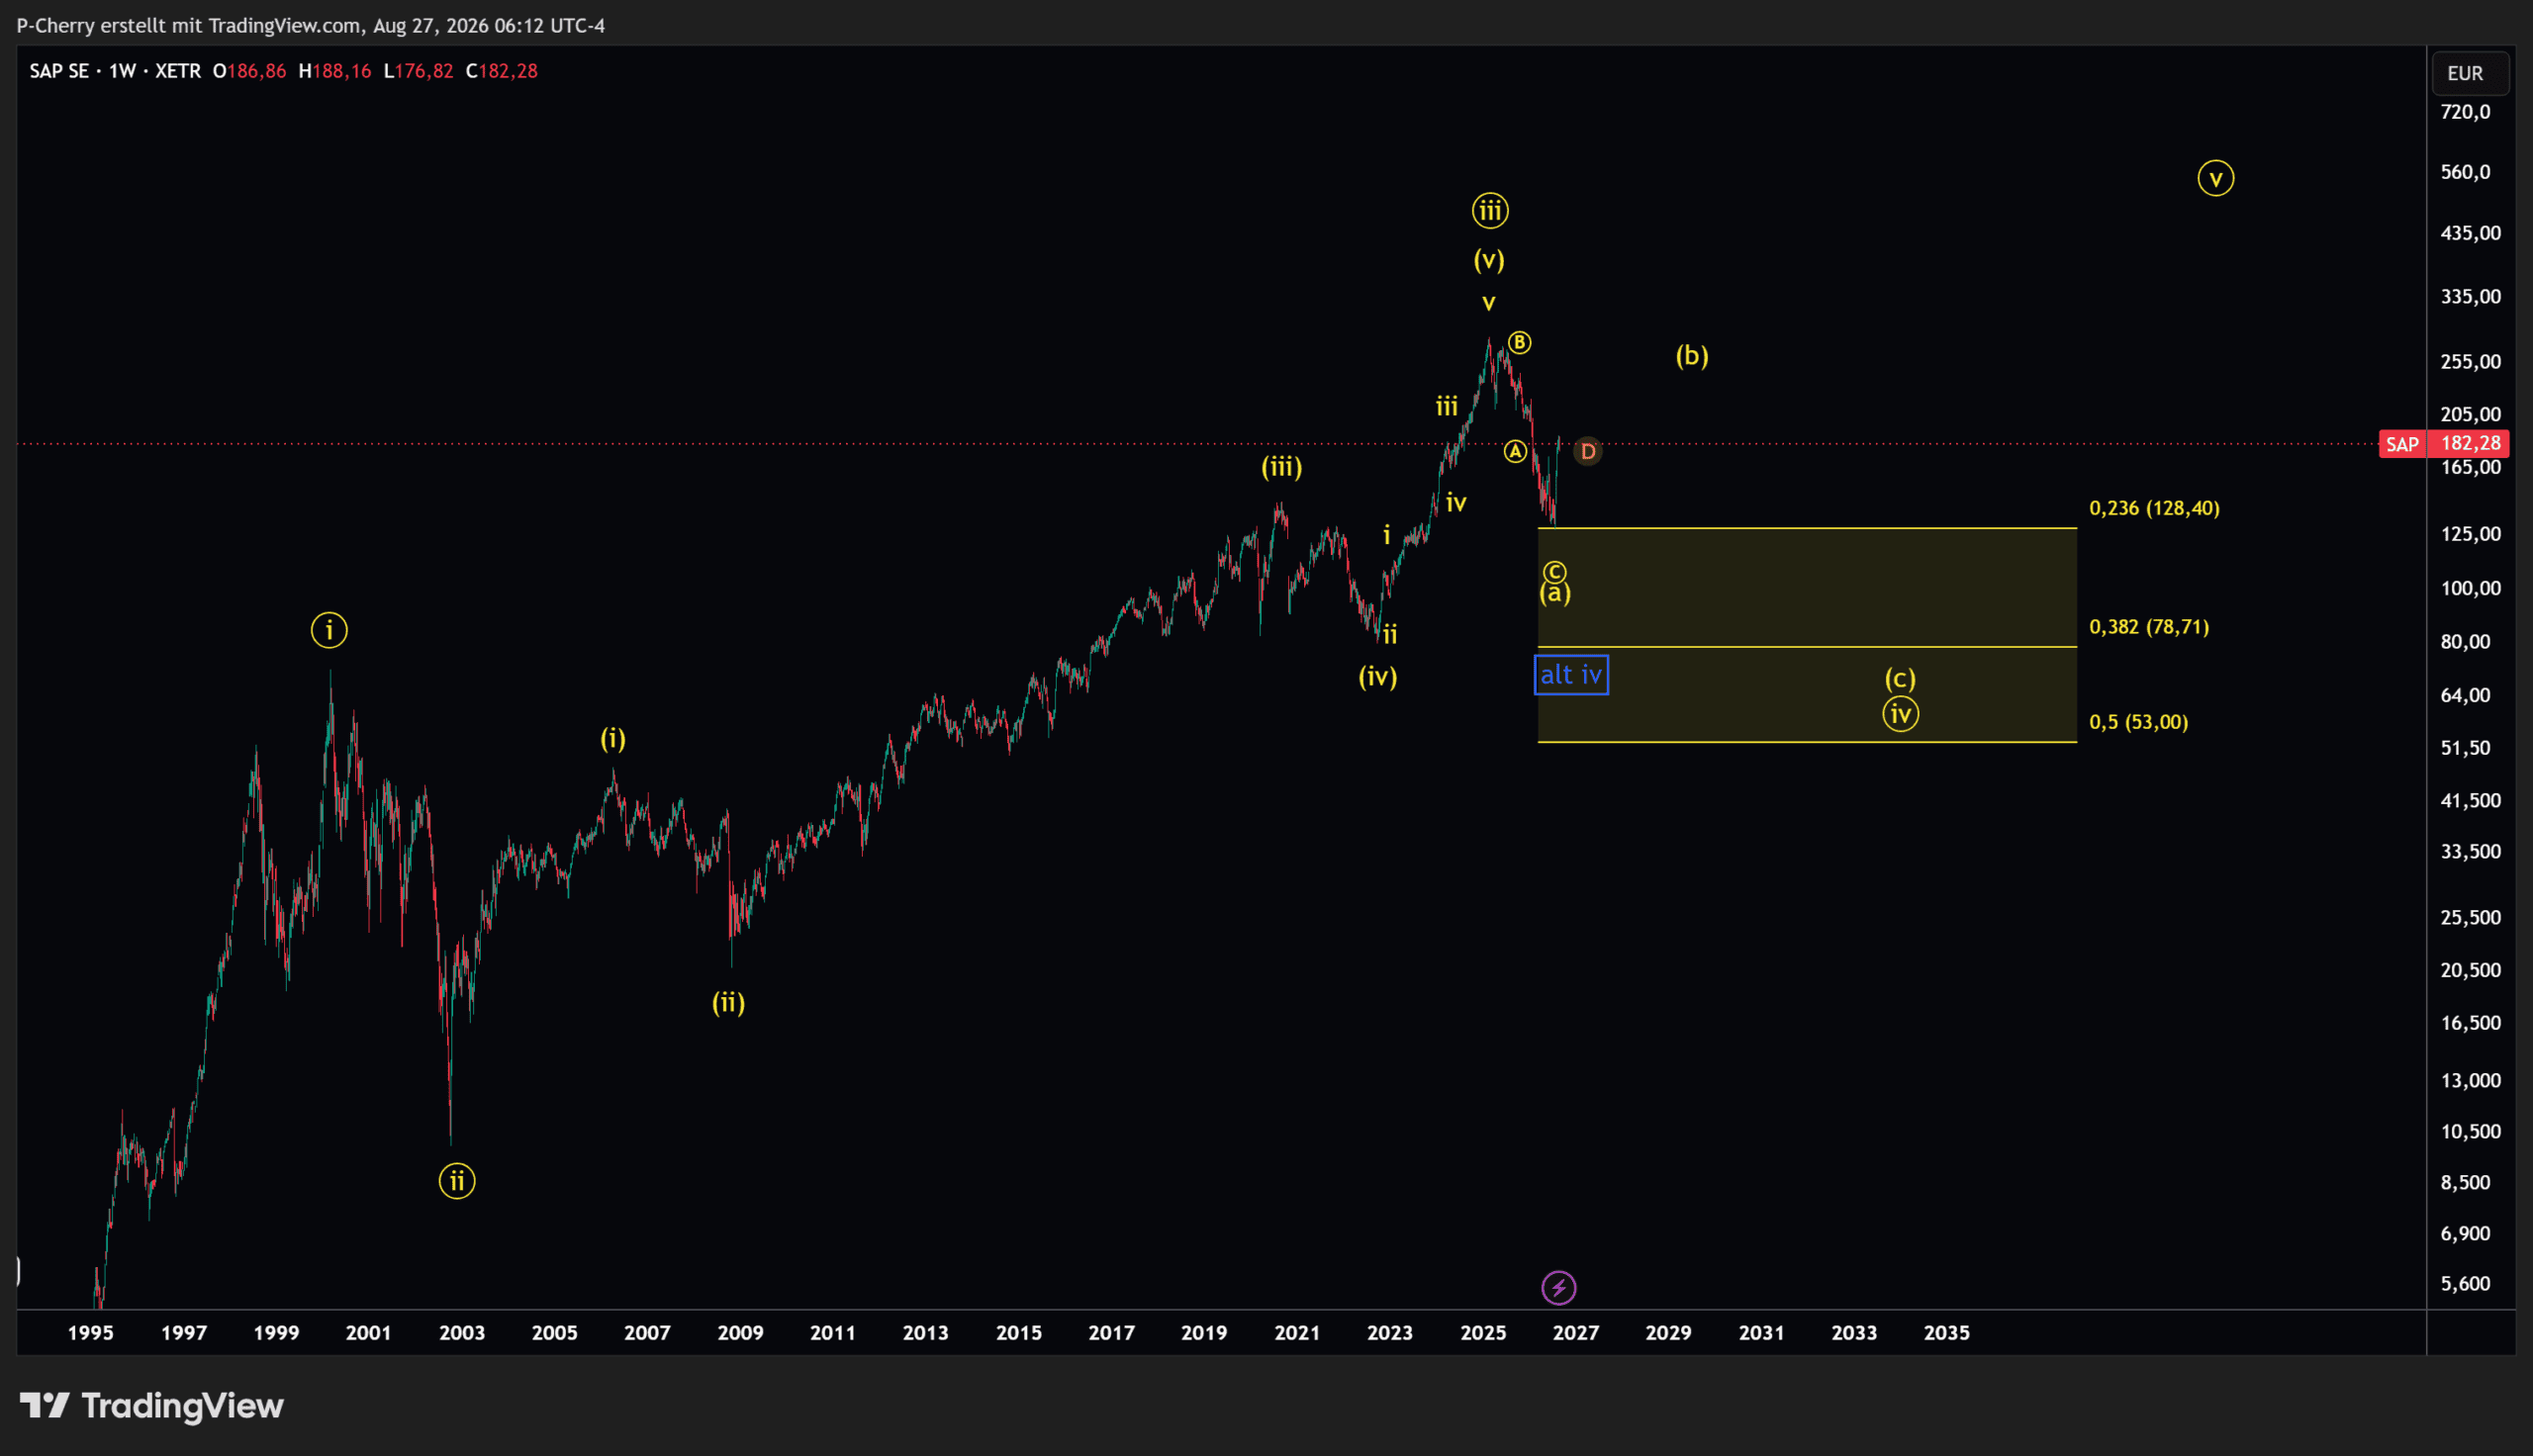This screenshot has height=1456, width=2533.
Task: Click the '255,00' price axis label
Action: point(2470,361)
